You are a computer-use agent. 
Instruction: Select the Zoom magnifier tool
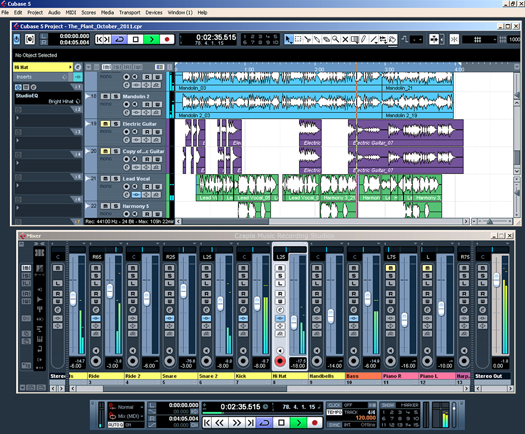(335, 40)
